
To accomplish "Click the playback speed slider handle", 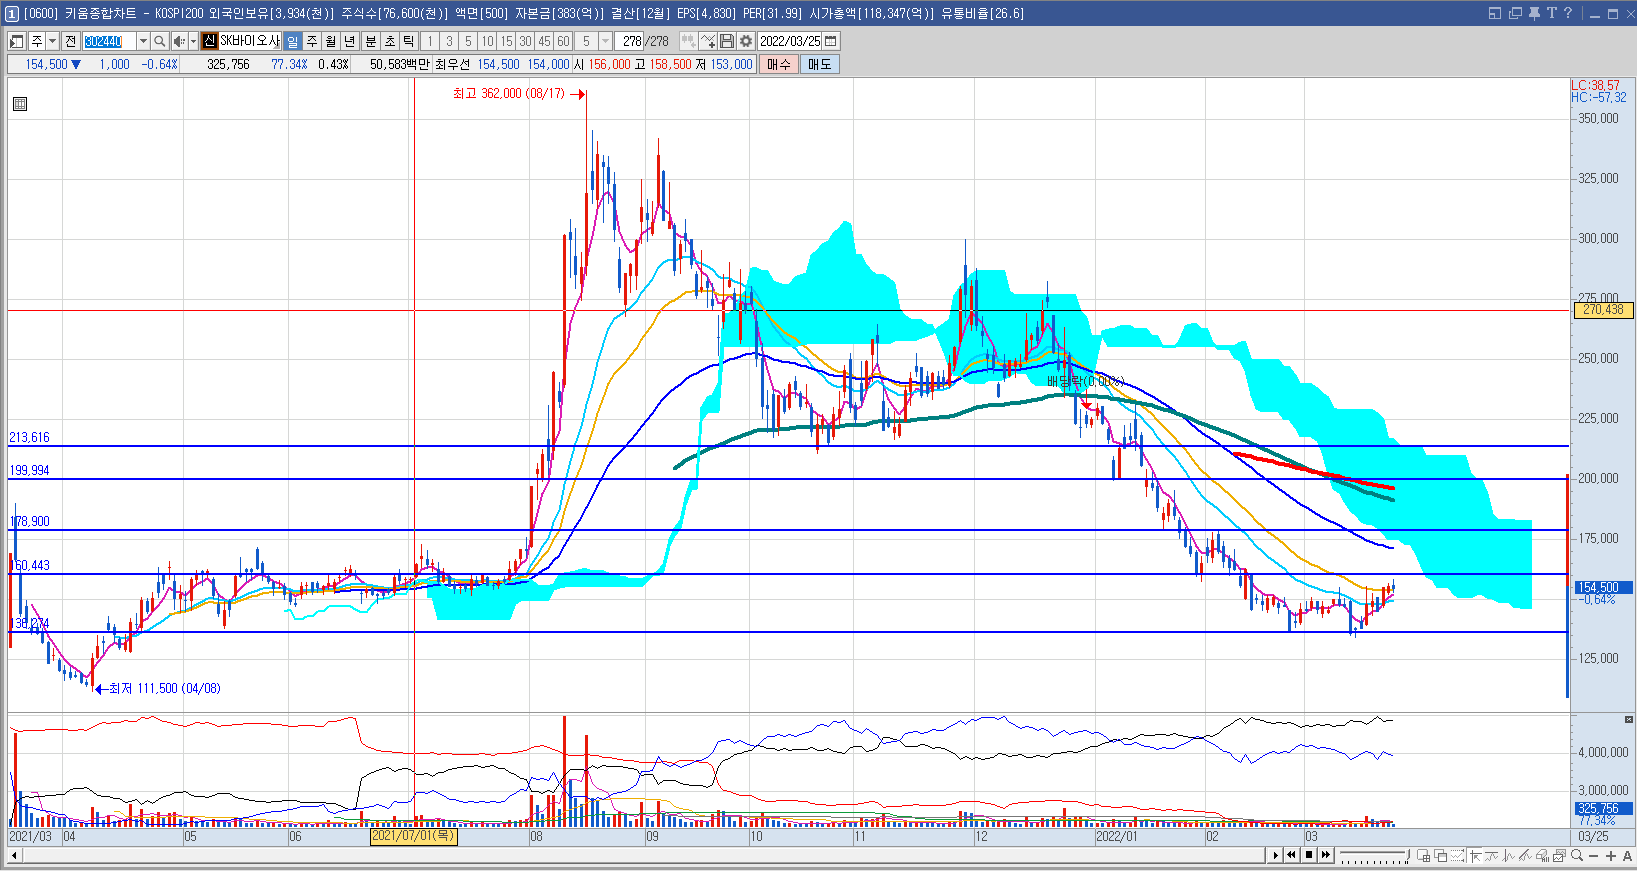I will coord(1408,855).
